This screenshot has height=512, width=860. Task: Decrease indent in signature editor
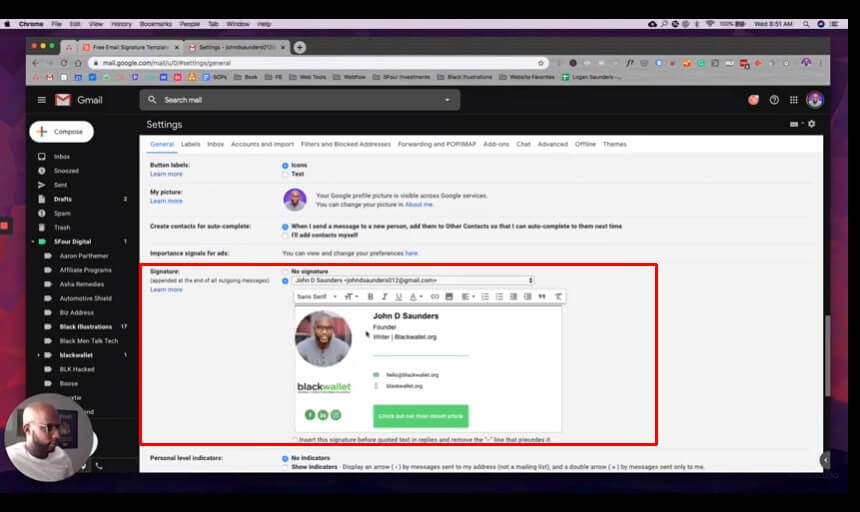click(x=513, y=297)
